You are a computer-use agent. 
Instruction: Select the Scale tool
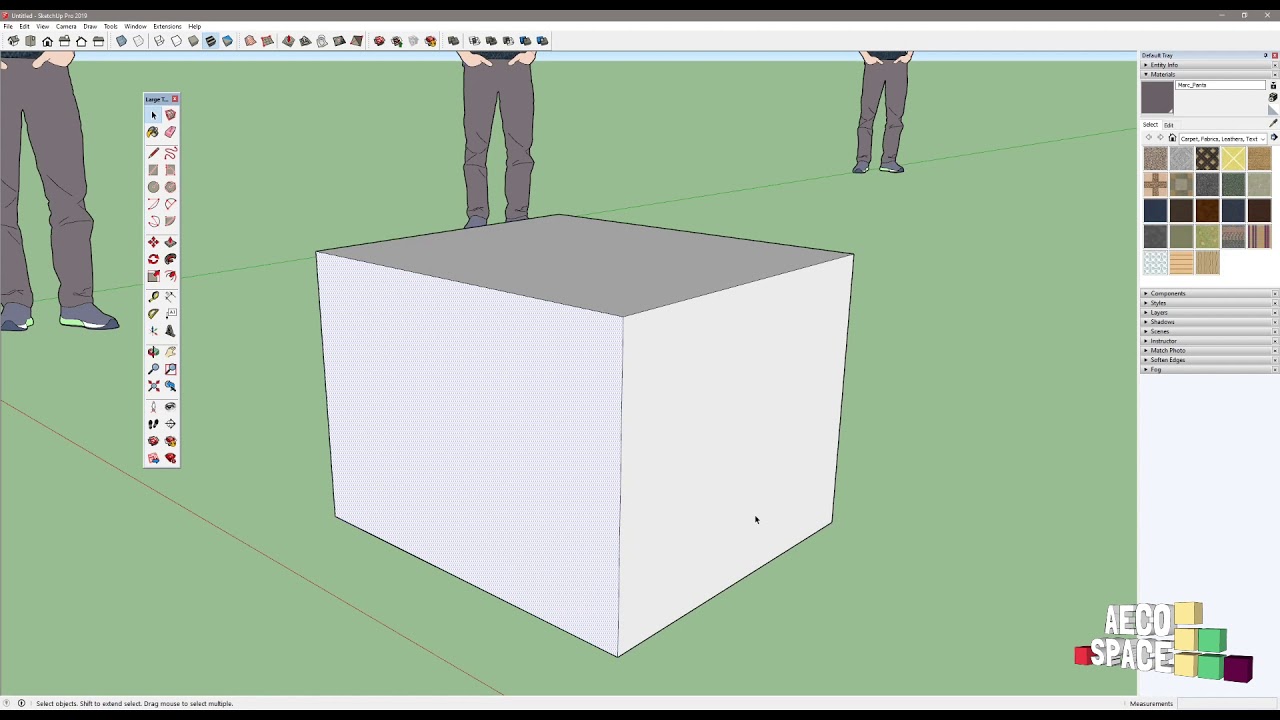[153, 276]
